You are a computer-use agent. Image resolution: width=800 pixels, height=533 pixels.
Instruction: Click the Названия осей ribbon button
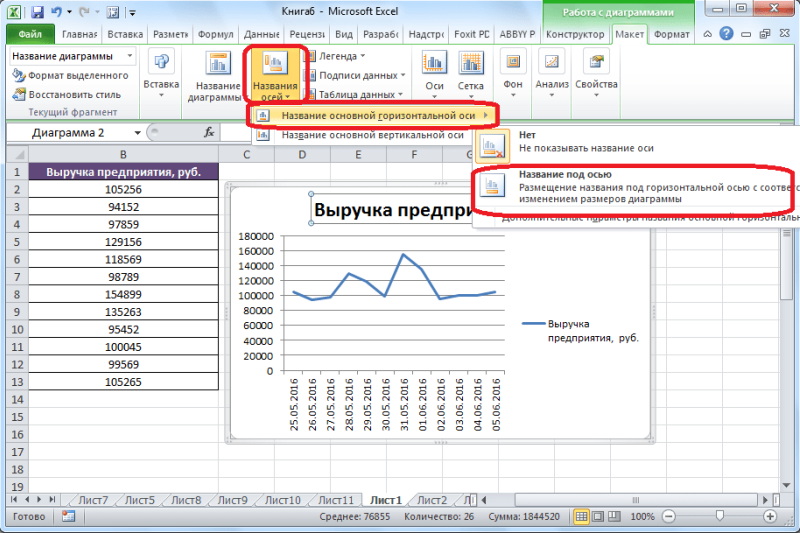pyautogui.click(x=273, y=77)
